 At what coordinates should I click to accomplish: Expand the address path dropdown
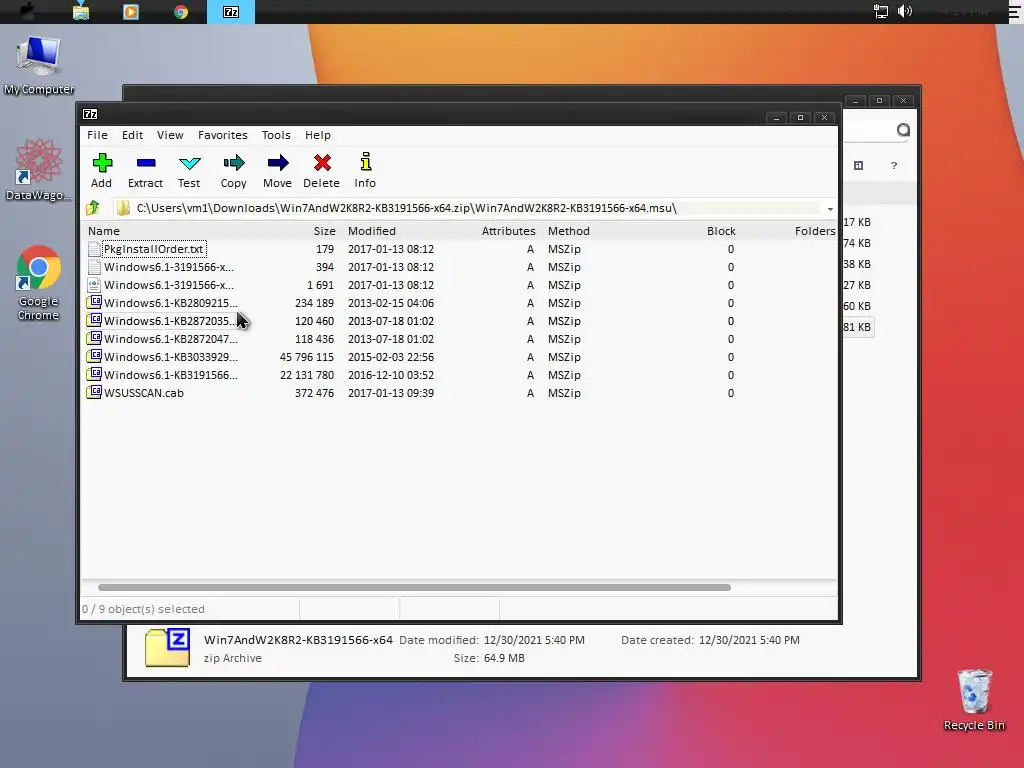click(x=830, y=209)
